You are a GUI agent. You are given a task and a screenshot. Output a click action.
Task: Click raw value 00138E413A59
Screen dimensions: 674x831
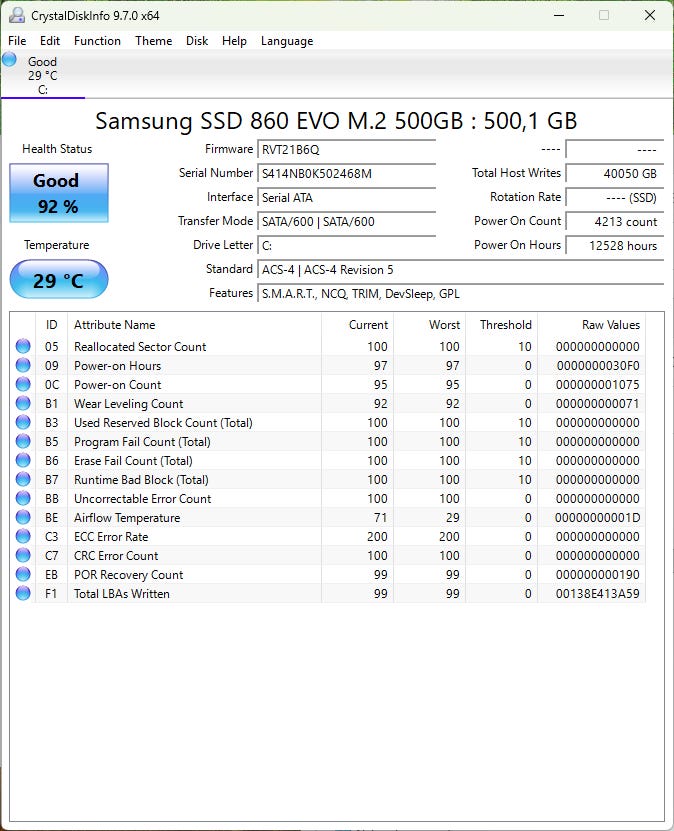598,594
